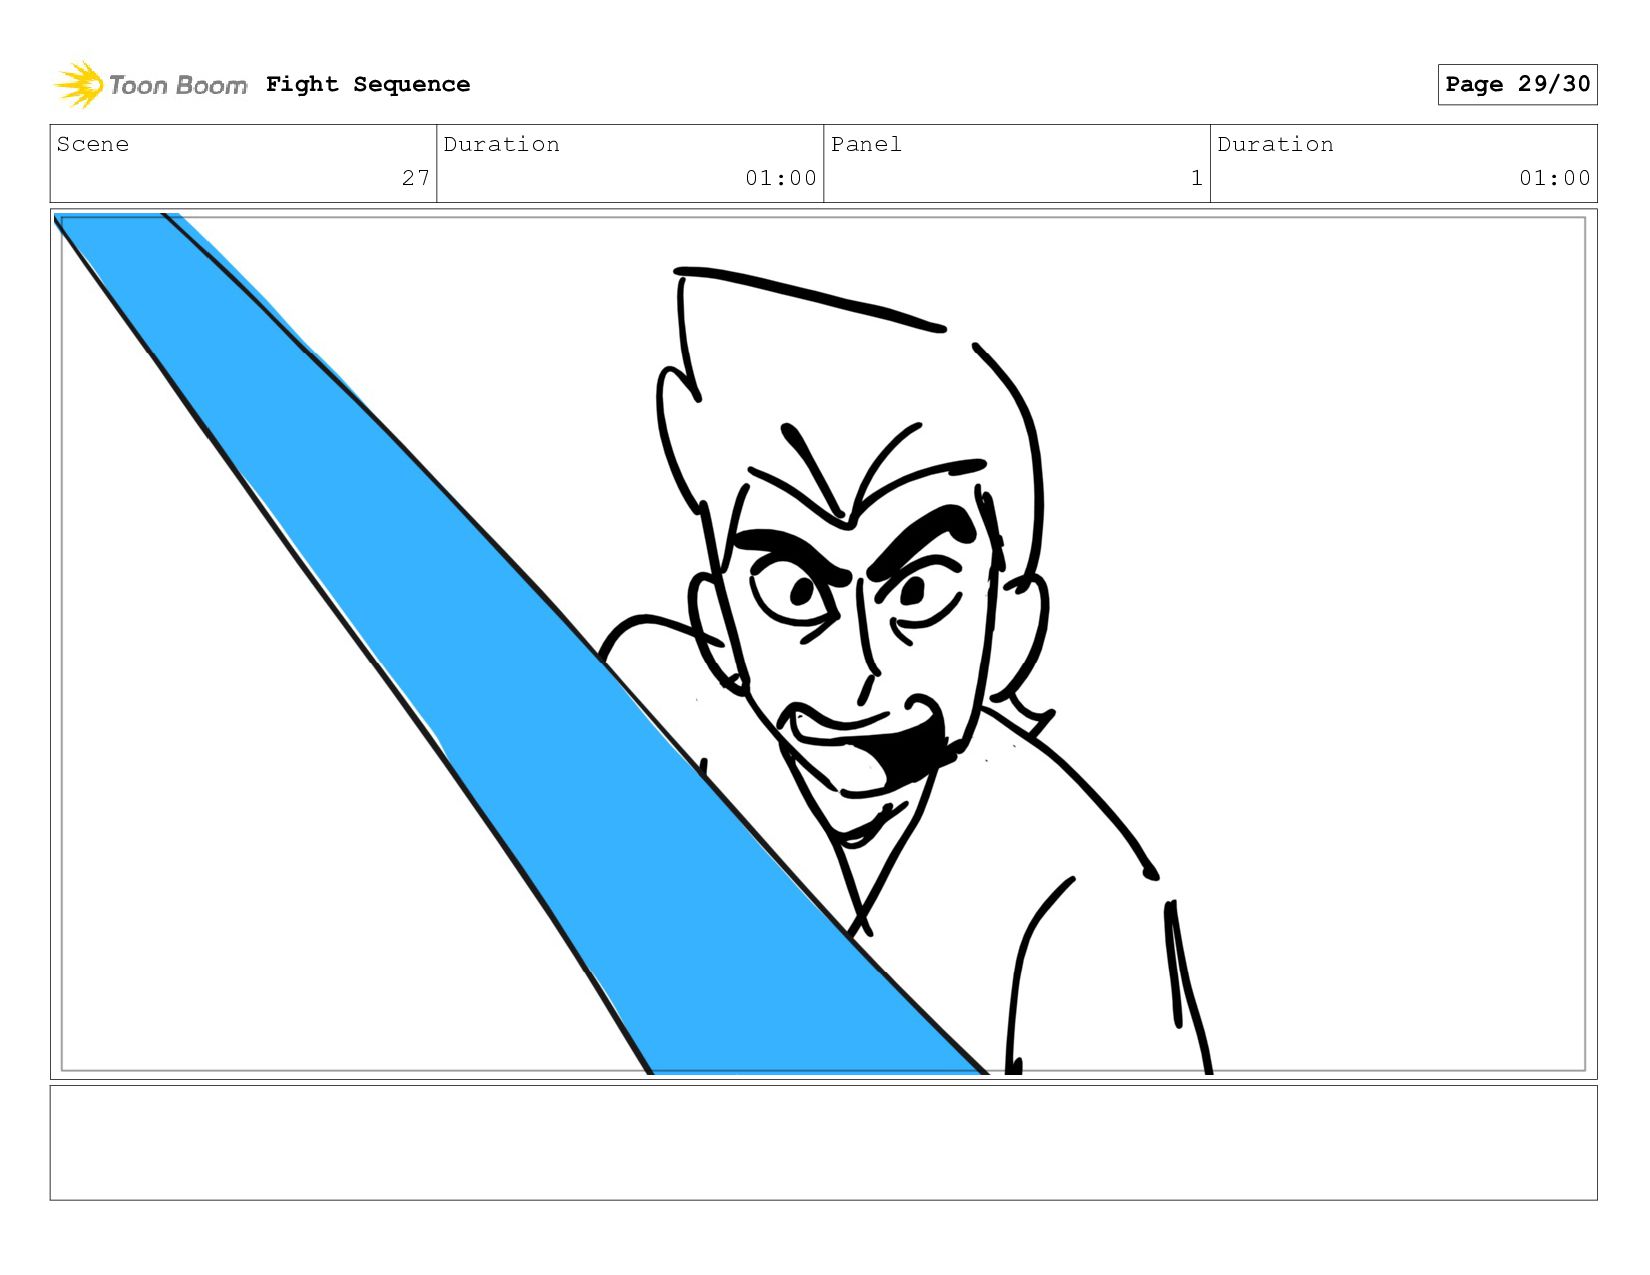Click the panel Duration value at right
The image size is (1650, 1275).
click(1555, 178)
